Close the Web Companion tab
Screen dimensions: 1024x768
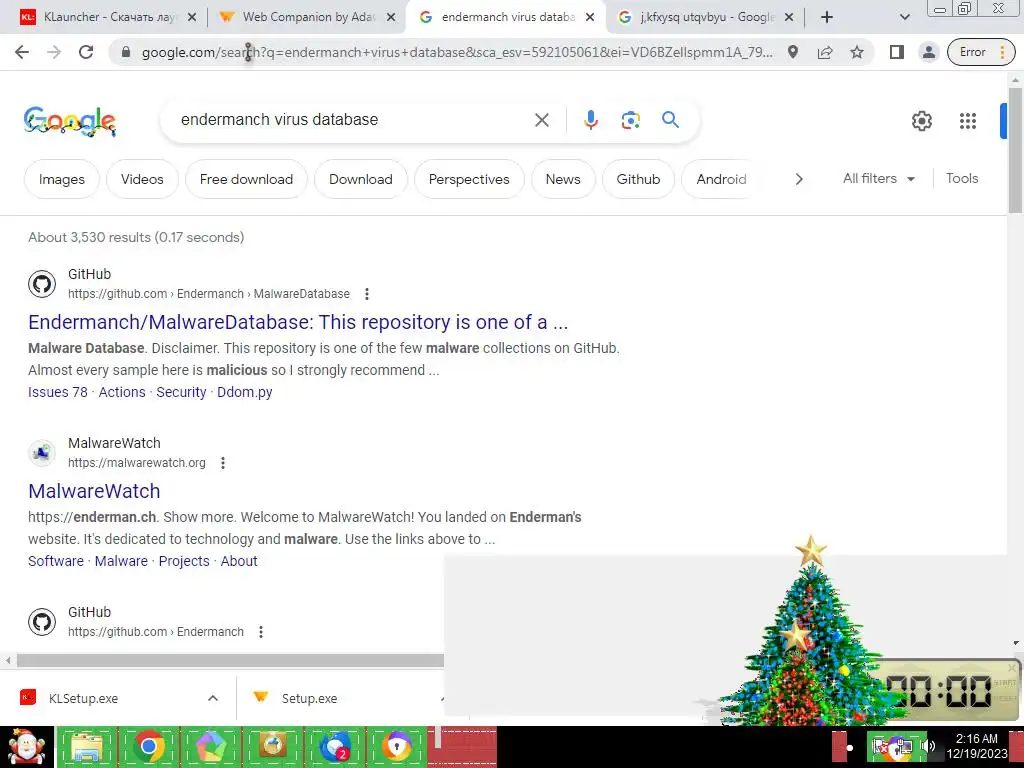(x=391, y=18)
